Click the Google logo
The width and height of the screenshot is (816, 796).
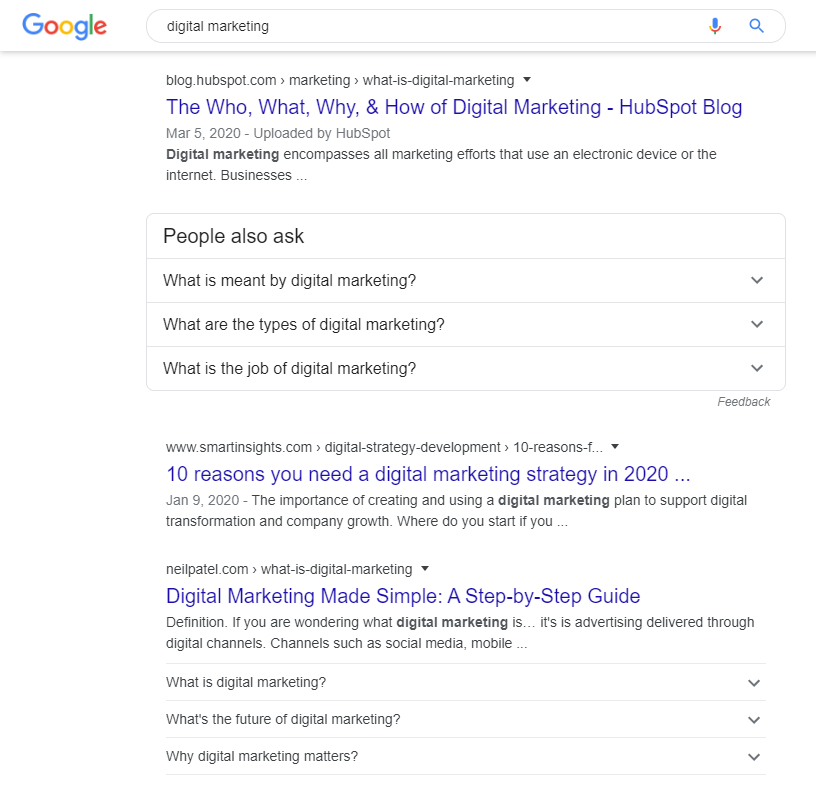tap(65, 26)
